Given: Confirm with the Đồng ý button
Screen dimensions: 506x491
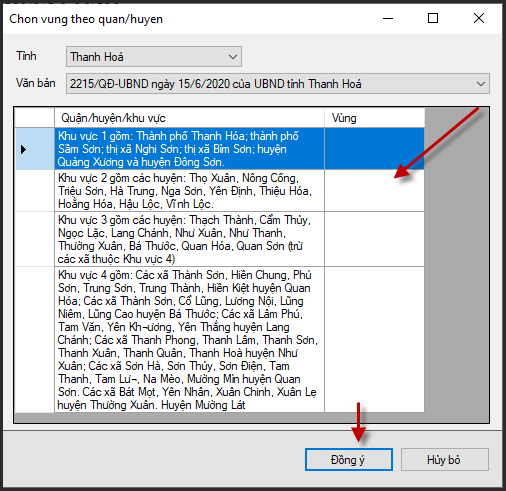Looking at the screenshot, I should (349, 460).
